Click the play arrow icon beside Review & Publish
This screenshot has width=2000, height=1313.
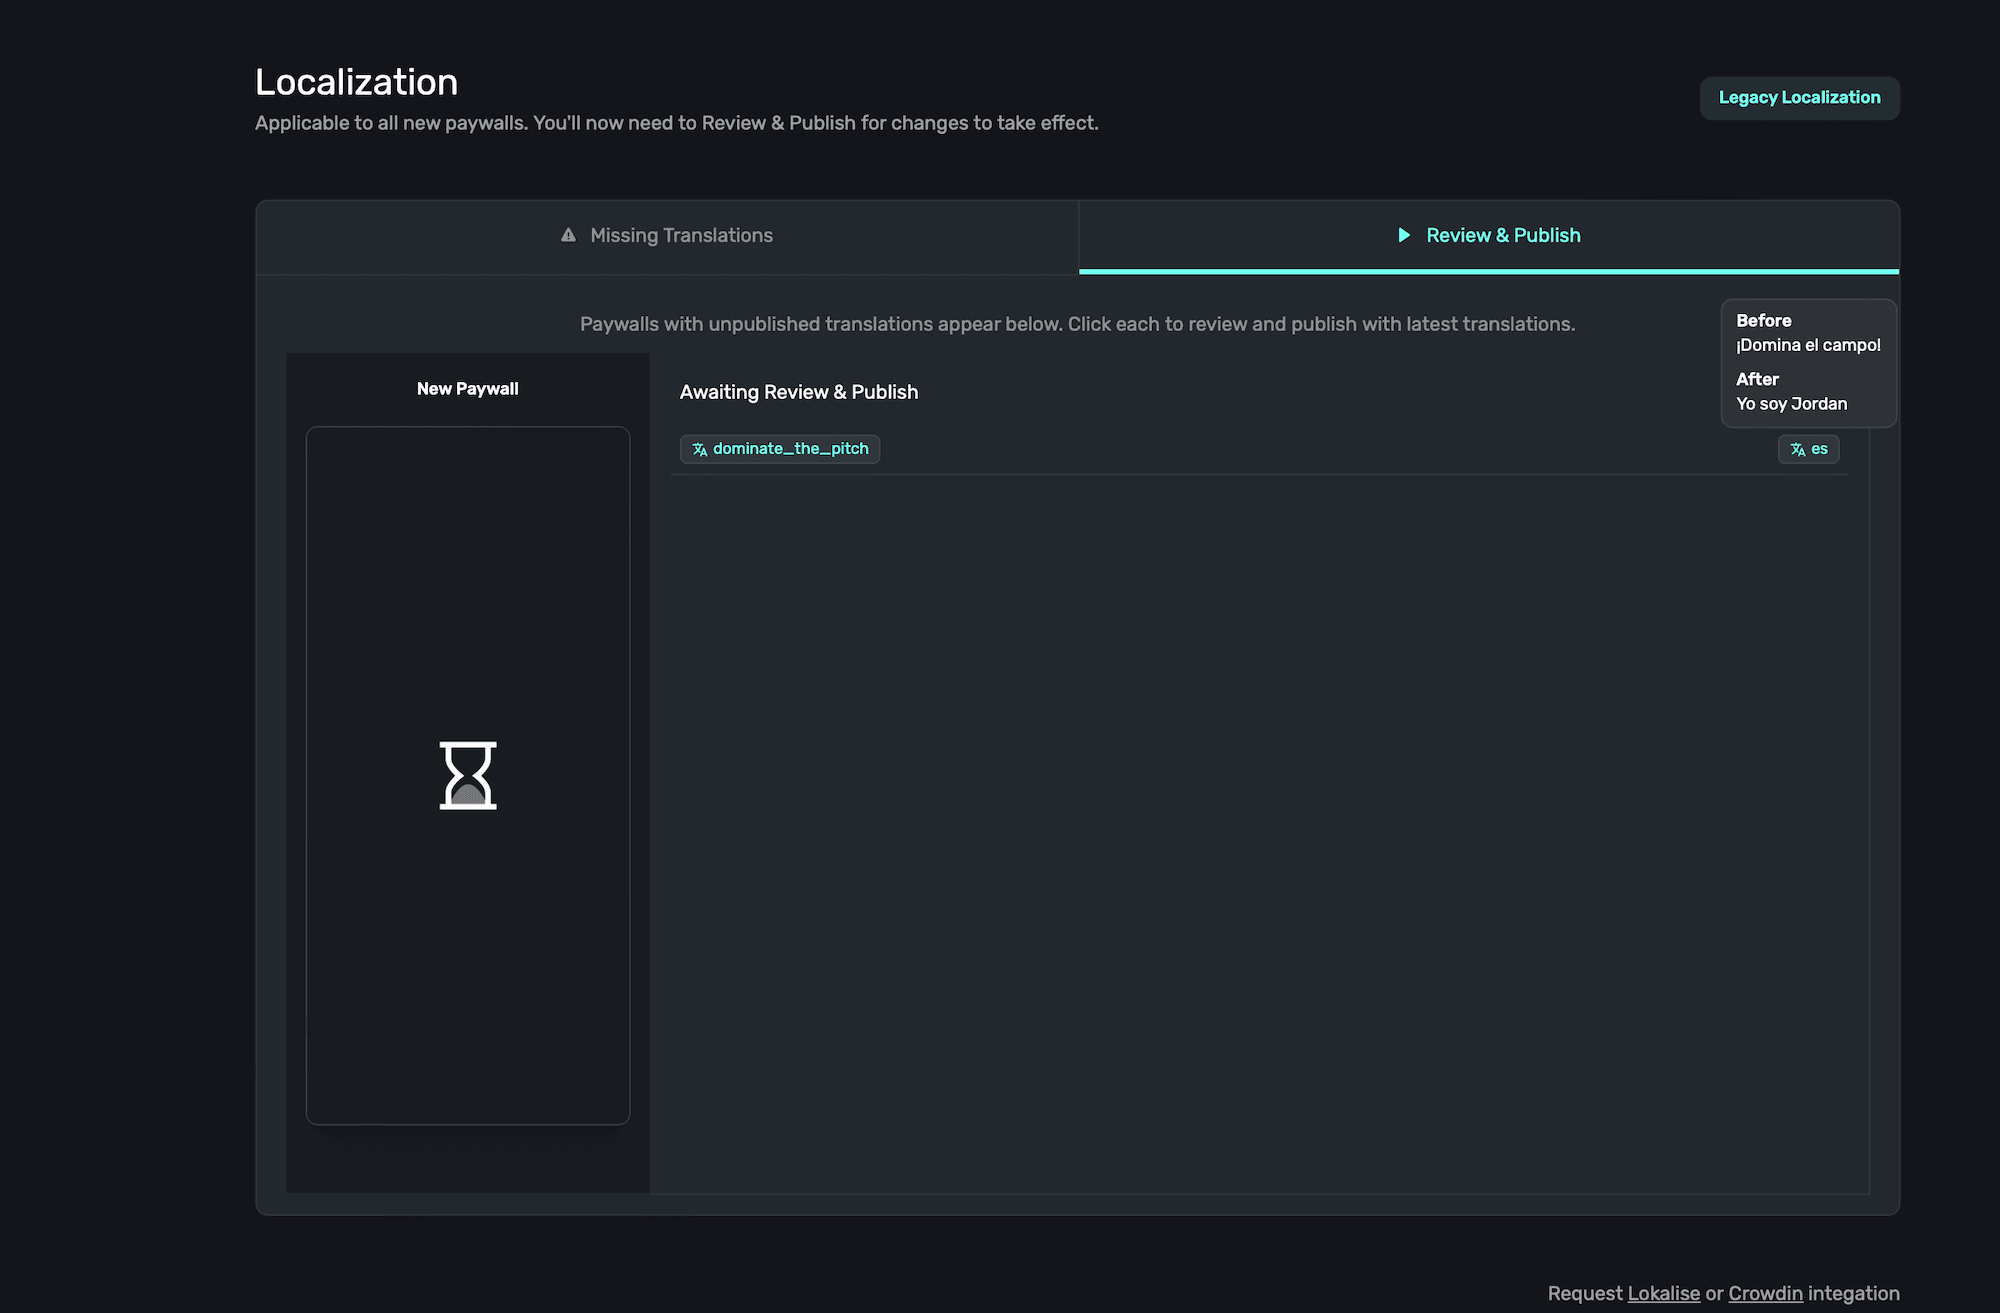tap(1404, 235)
